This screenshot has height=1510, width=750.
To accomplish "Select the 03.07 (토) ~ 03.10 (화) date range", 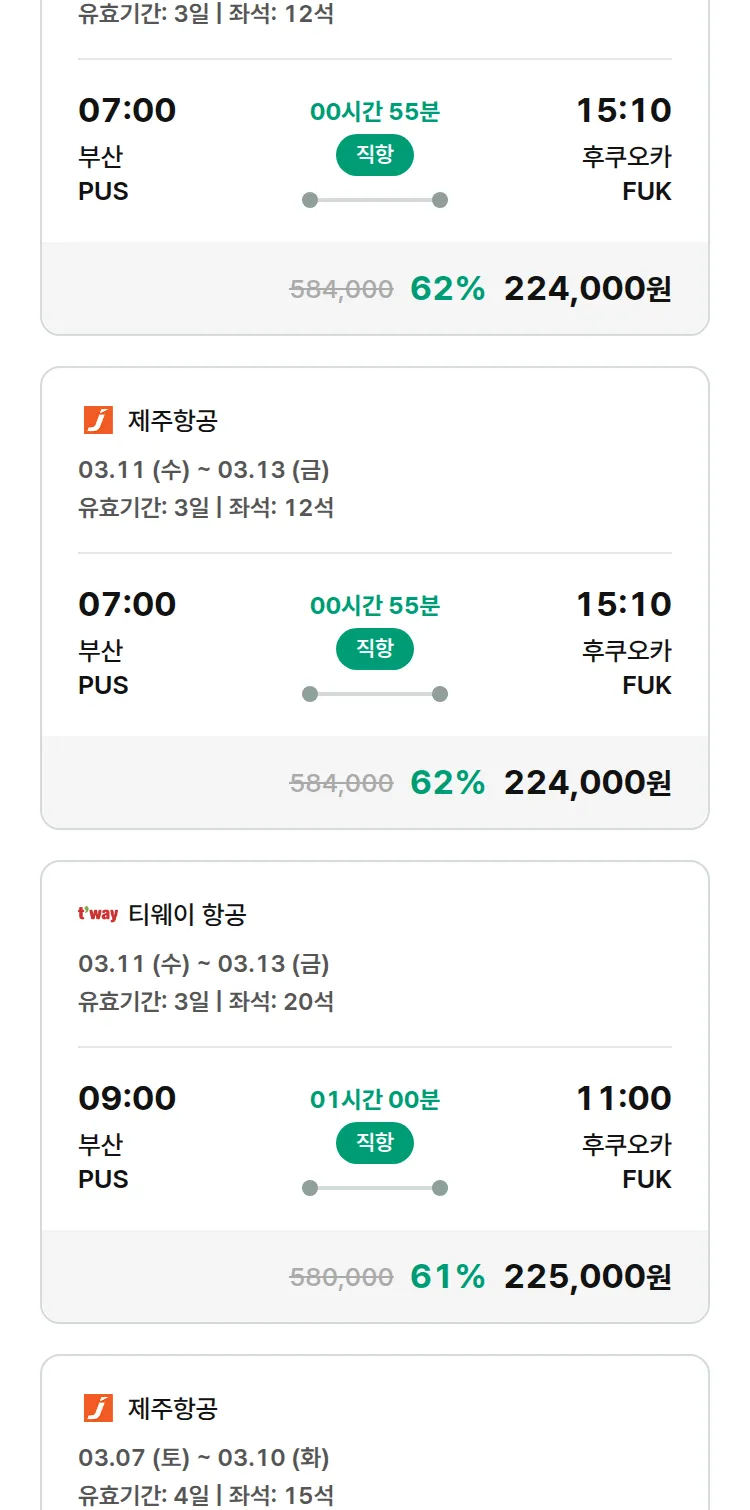I will click(204, 1457).
